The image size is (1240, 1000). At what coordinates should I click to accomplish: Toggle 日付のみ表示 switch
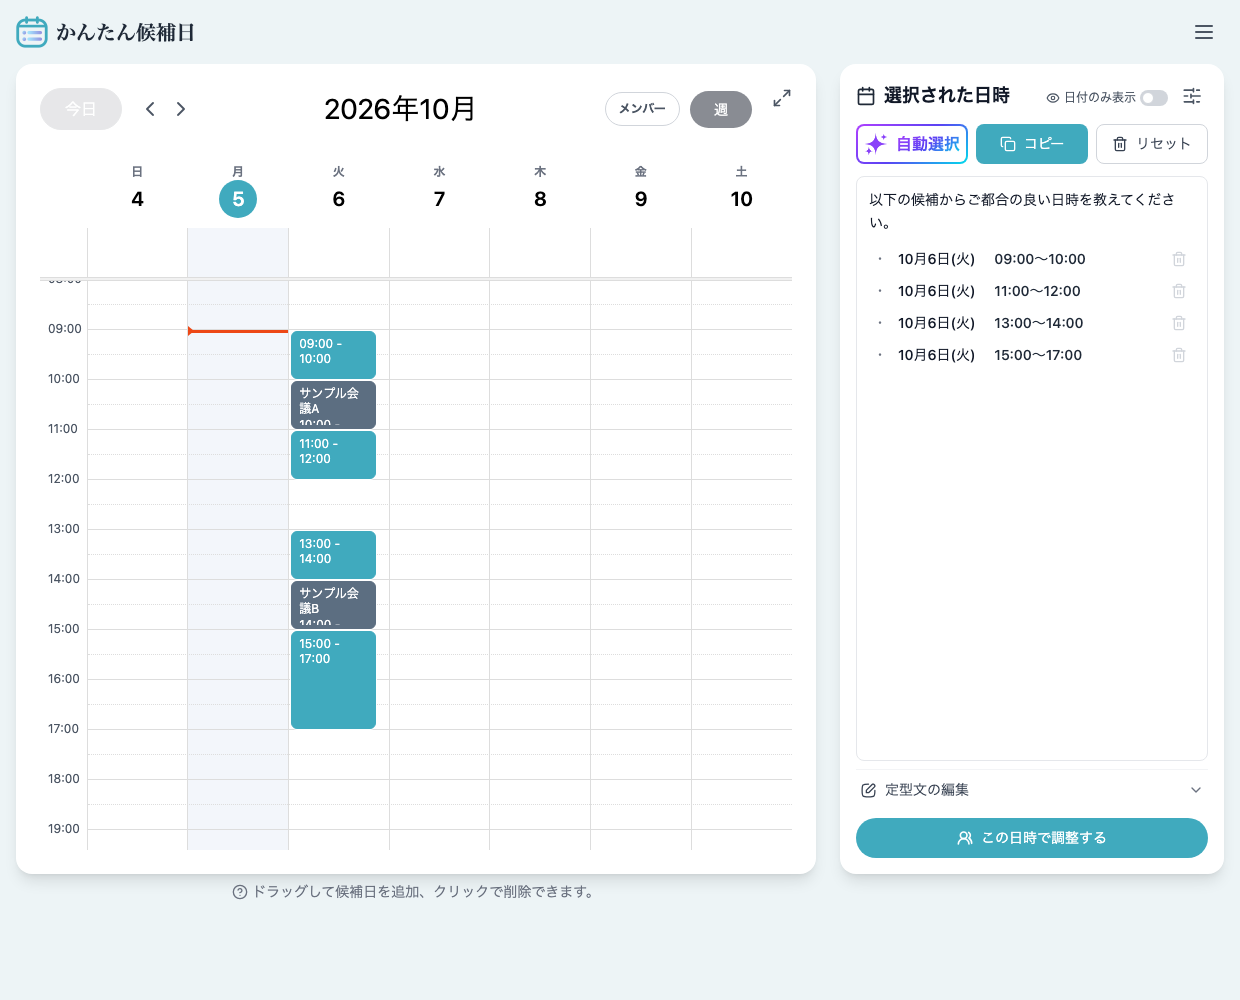click(x=1154, y=98)
